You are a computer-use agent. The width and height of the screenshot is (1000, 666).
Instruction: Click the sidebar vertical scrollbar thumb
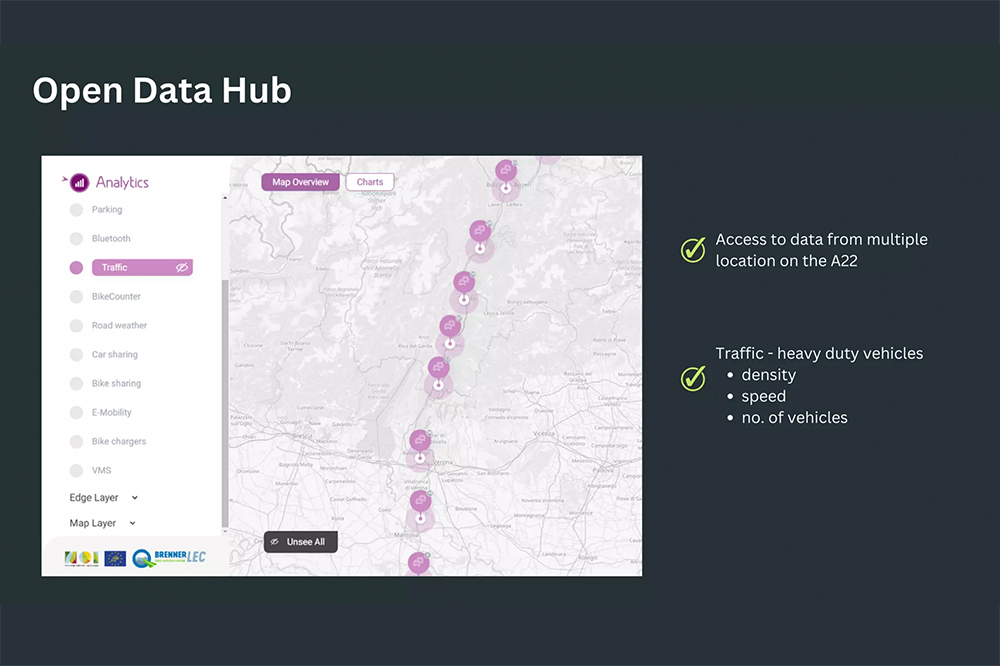(224, 402)
